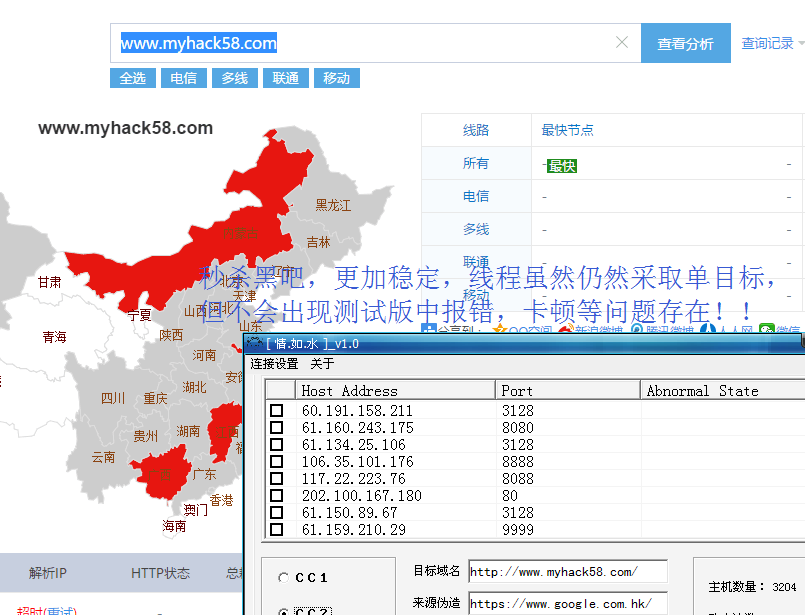This screenshot has width=805, height=615.
Task: Click the www.myhack58.com search input field
Action: pos(375,43)
